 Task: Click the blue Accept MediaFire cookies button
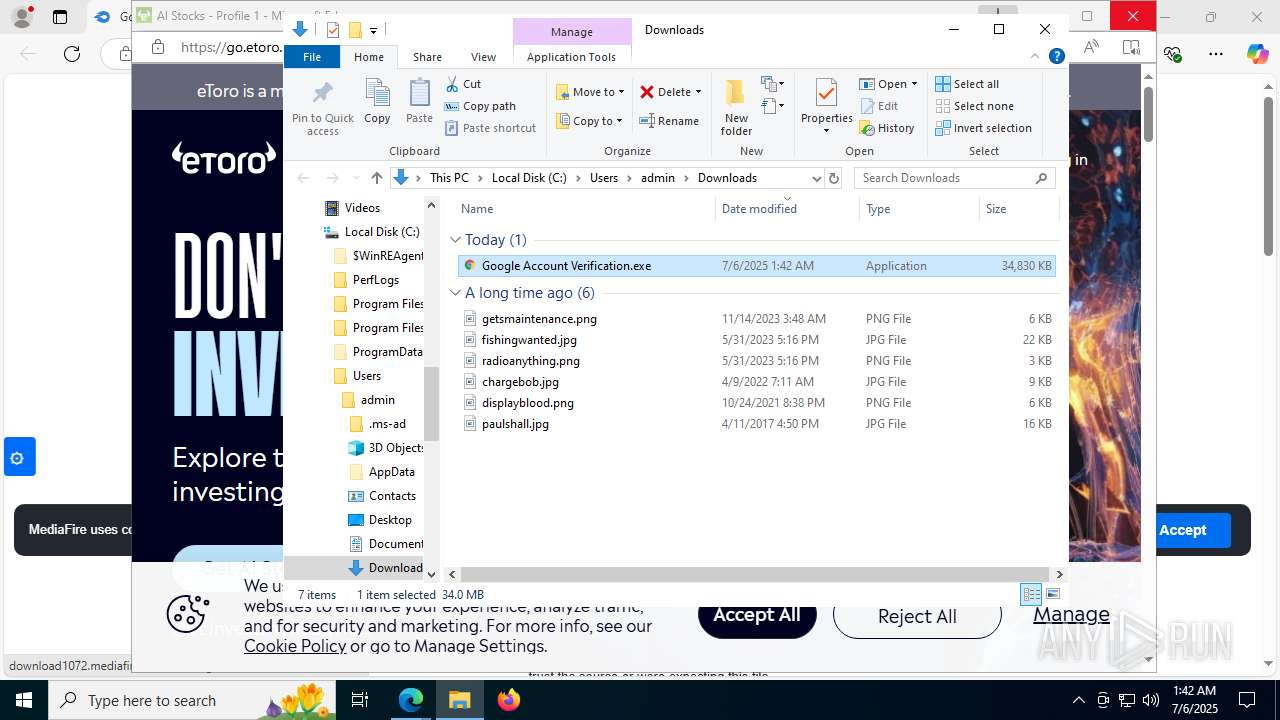(1183, 530)
